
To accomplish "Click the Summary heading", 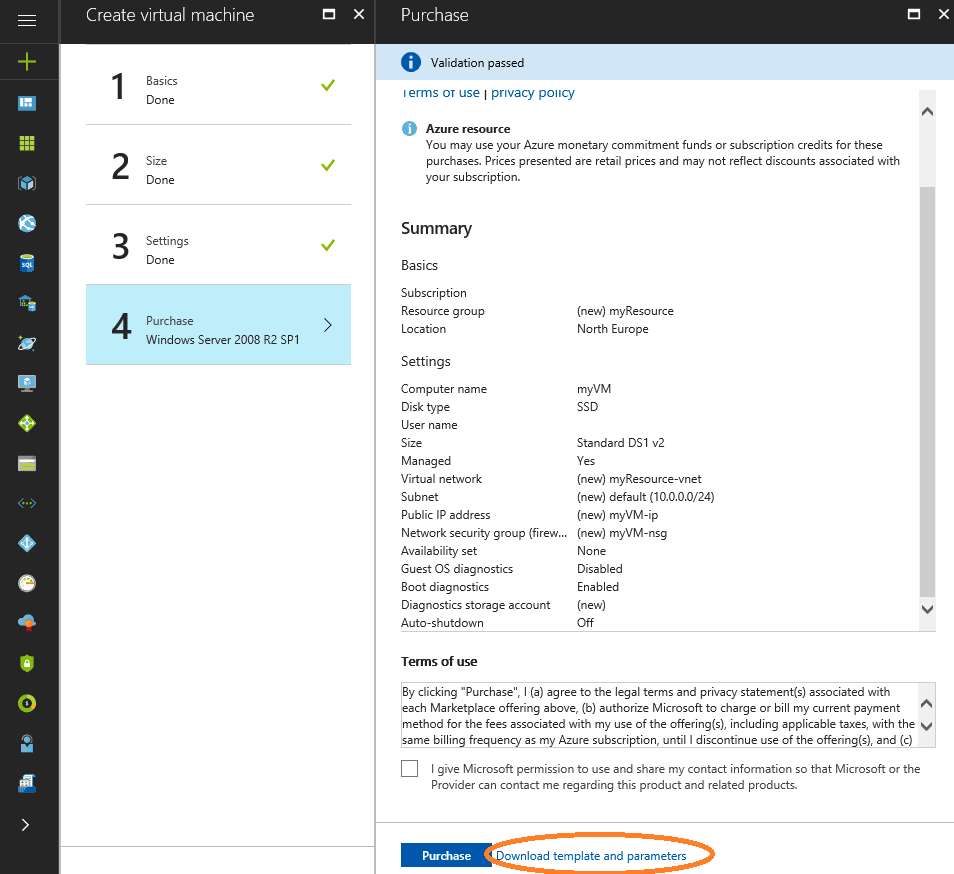I will (x=436, y=229).
